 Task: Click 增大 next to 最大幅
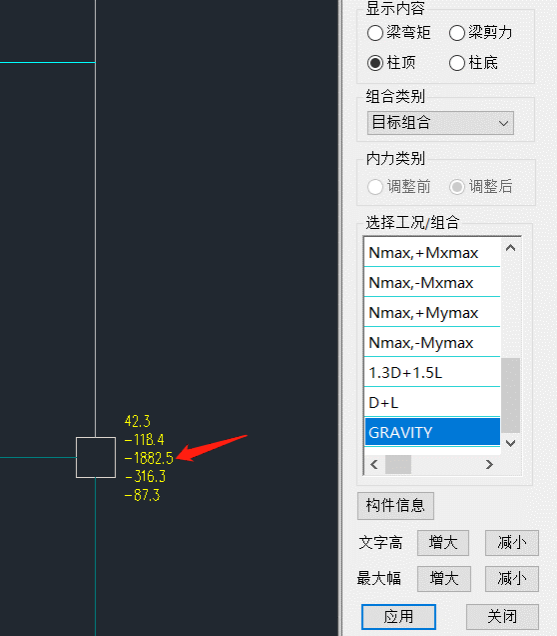coord(444,579)
